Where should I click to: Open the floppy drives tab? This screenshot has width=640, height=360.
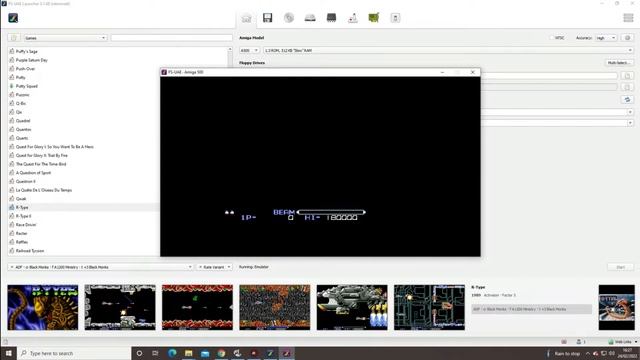[267, 18]
